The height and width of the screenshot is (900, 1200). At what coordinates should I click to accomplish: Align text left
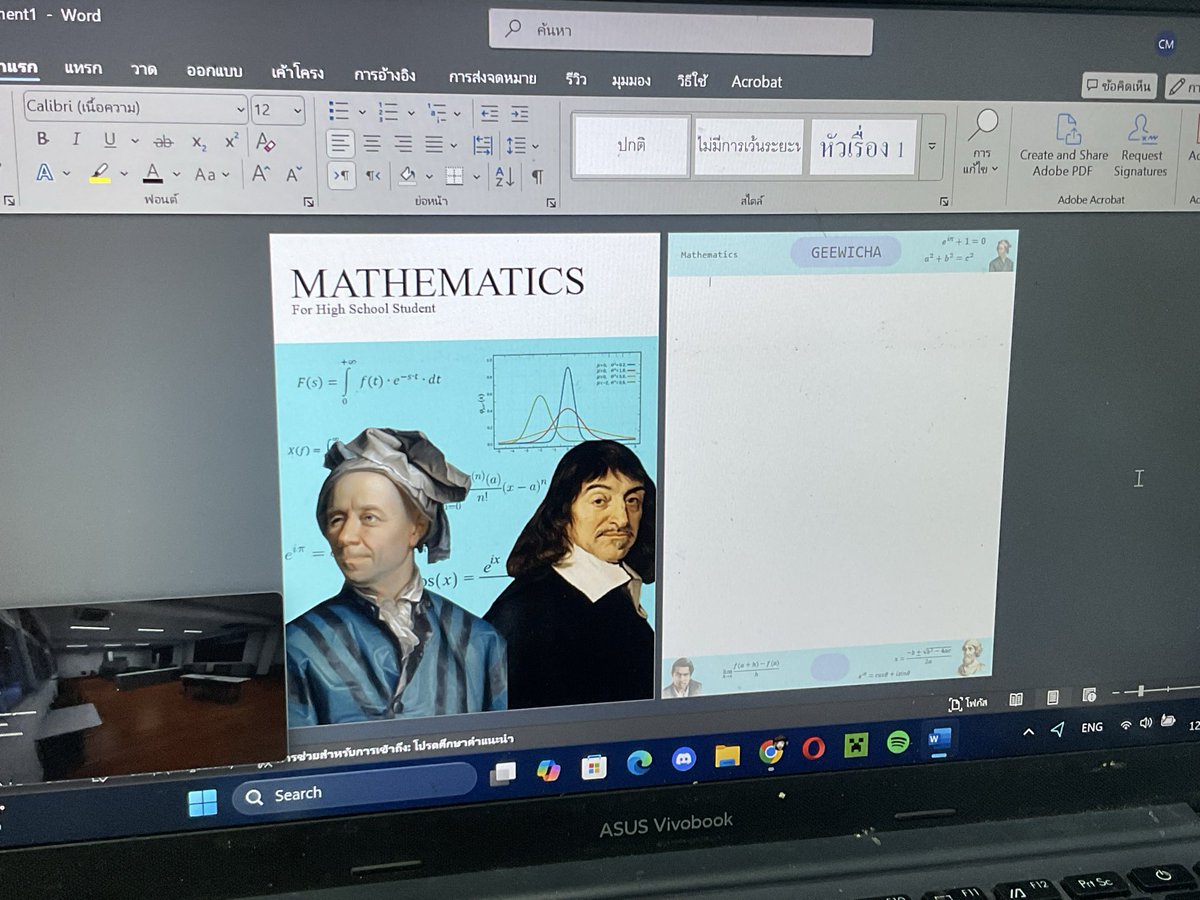click(x=341, y=143)
